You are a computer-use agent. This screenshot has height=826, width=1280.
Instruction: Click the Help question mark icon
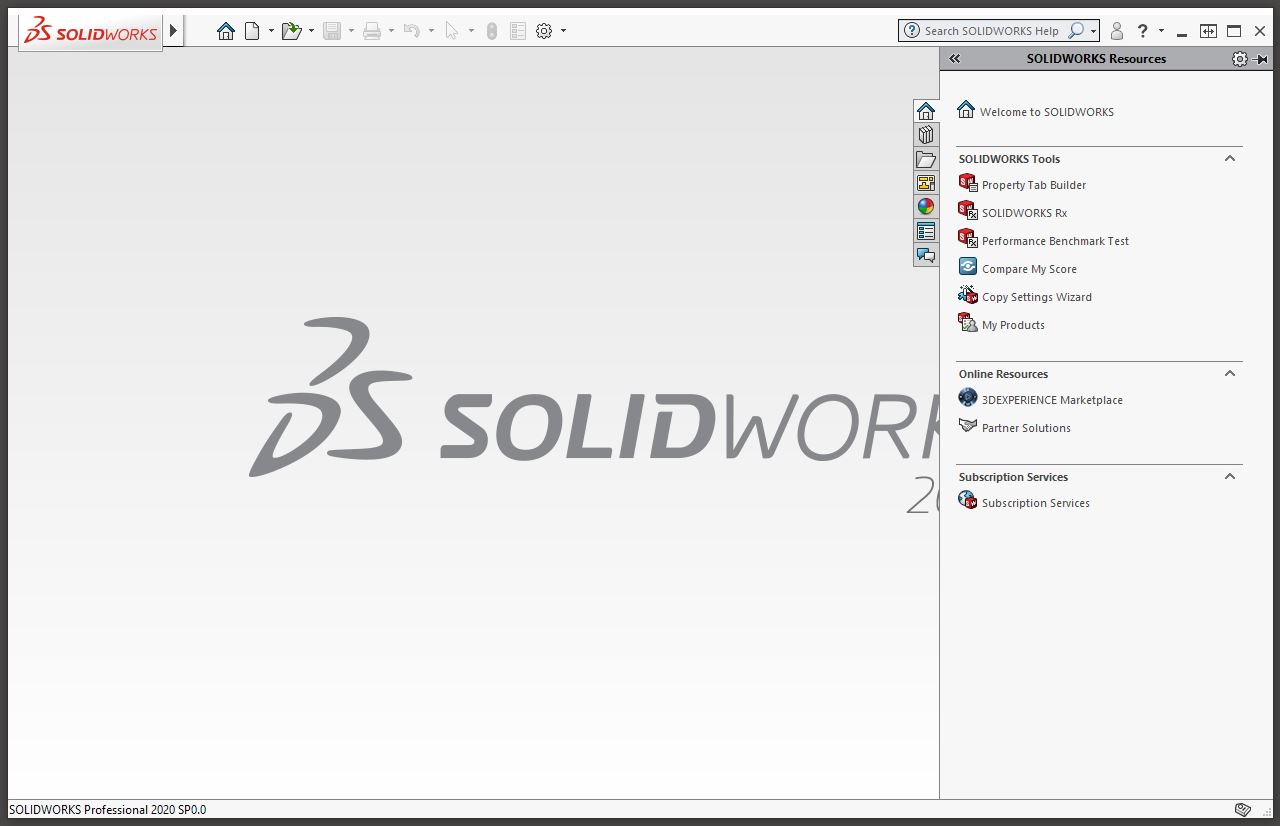1143,31
